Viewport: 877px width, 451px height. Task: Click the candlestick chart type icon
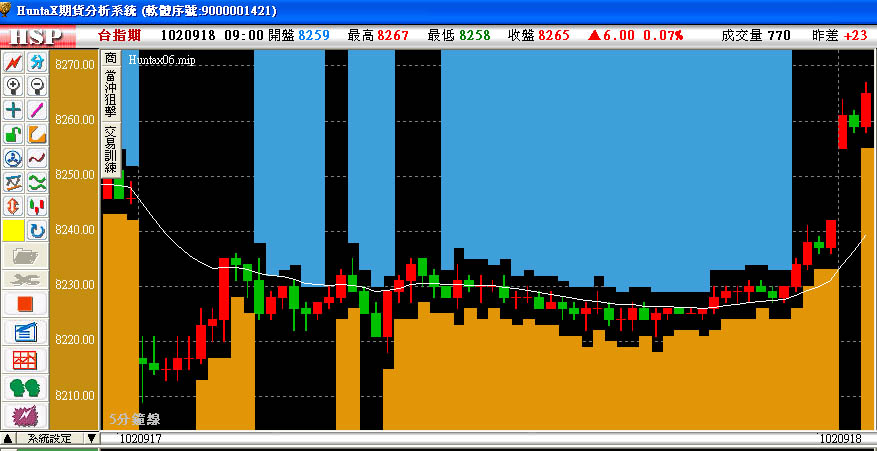[x=37, y=206]
